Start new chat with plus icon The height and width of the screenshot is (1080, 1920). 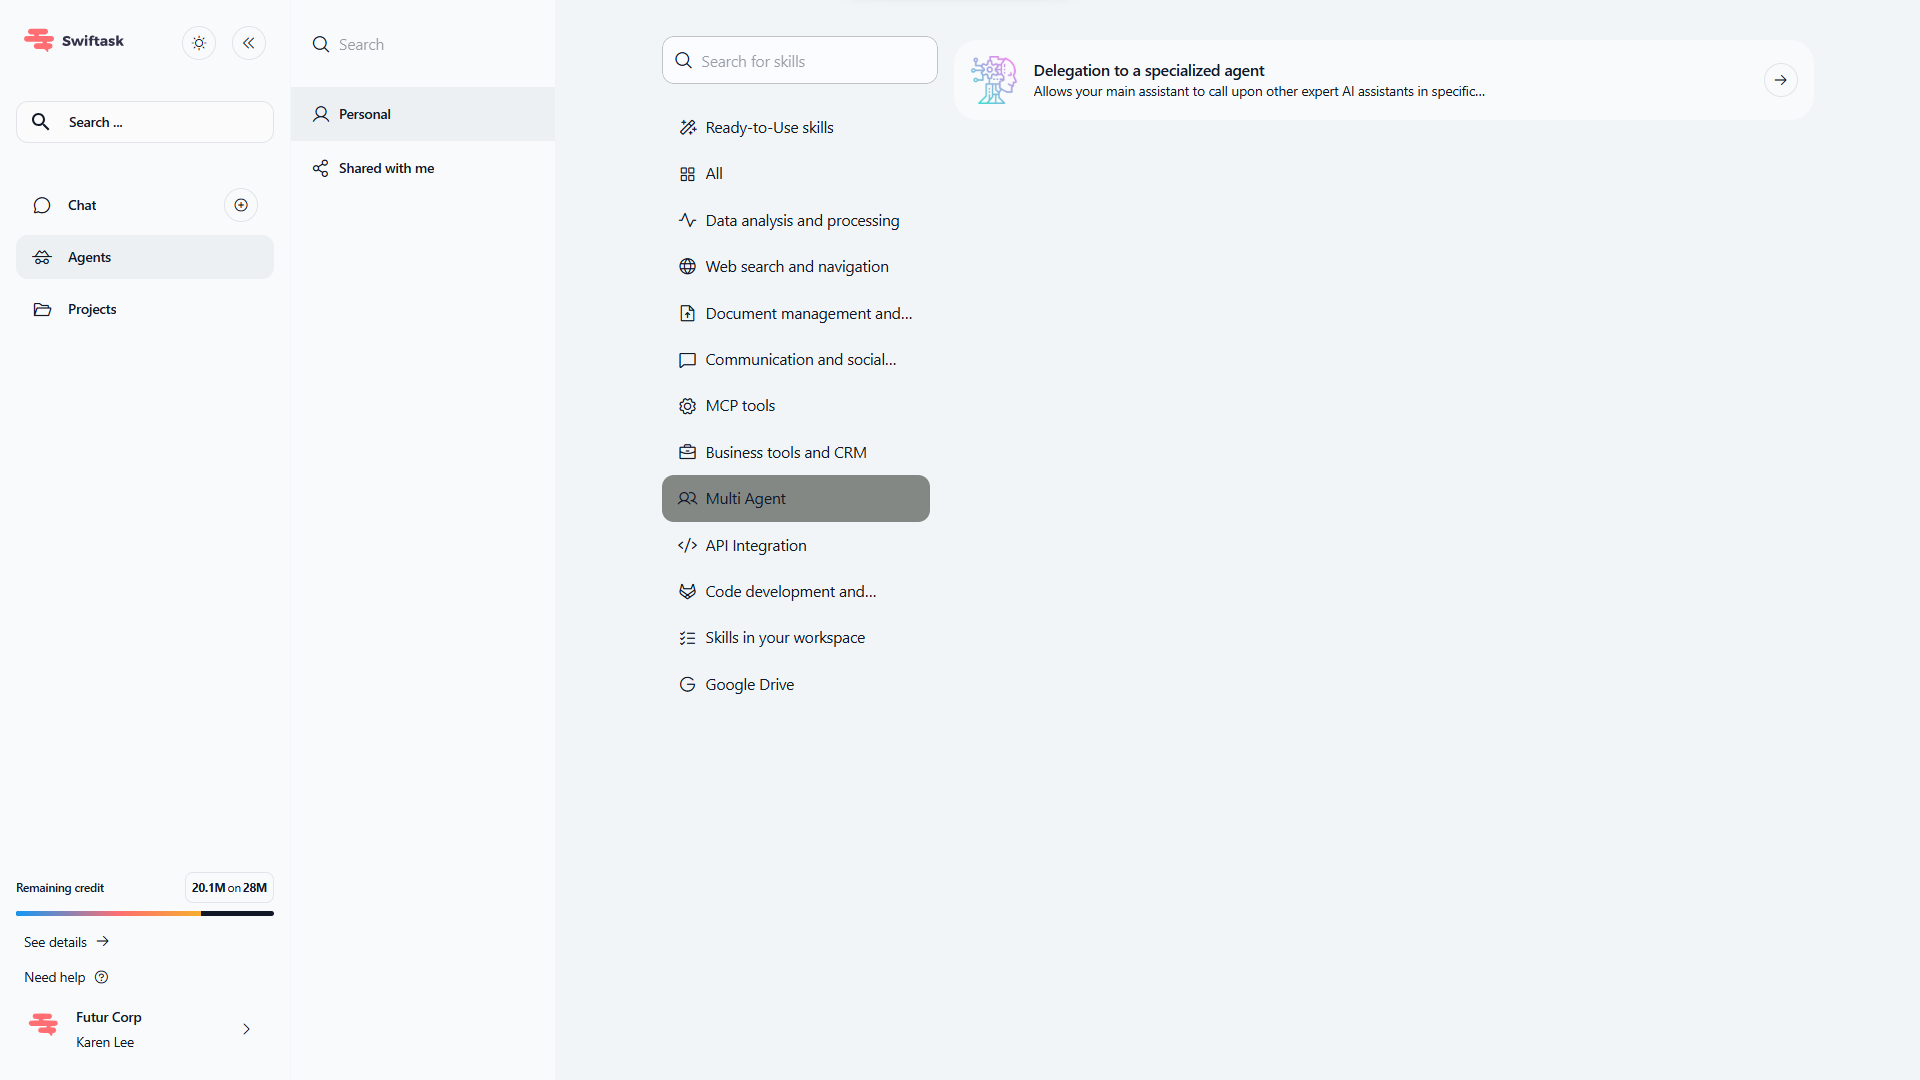(x=241, y=205)
